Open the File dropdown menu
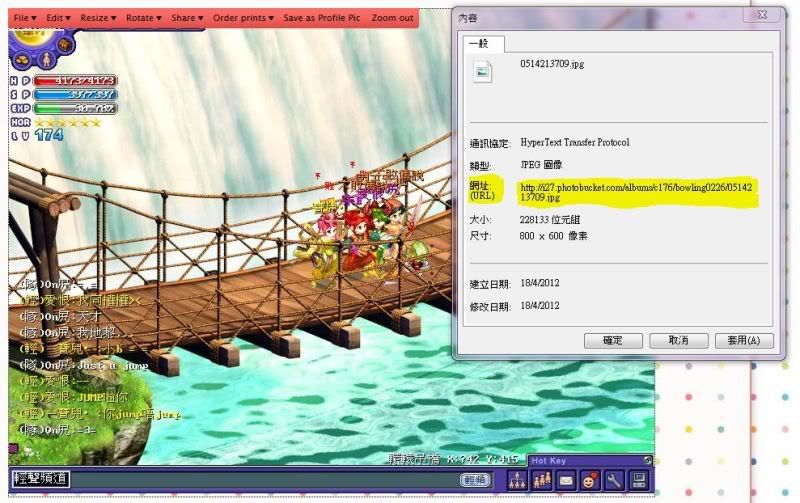The width and height of the screenshot is (800, 503). (x=24, y=18)
